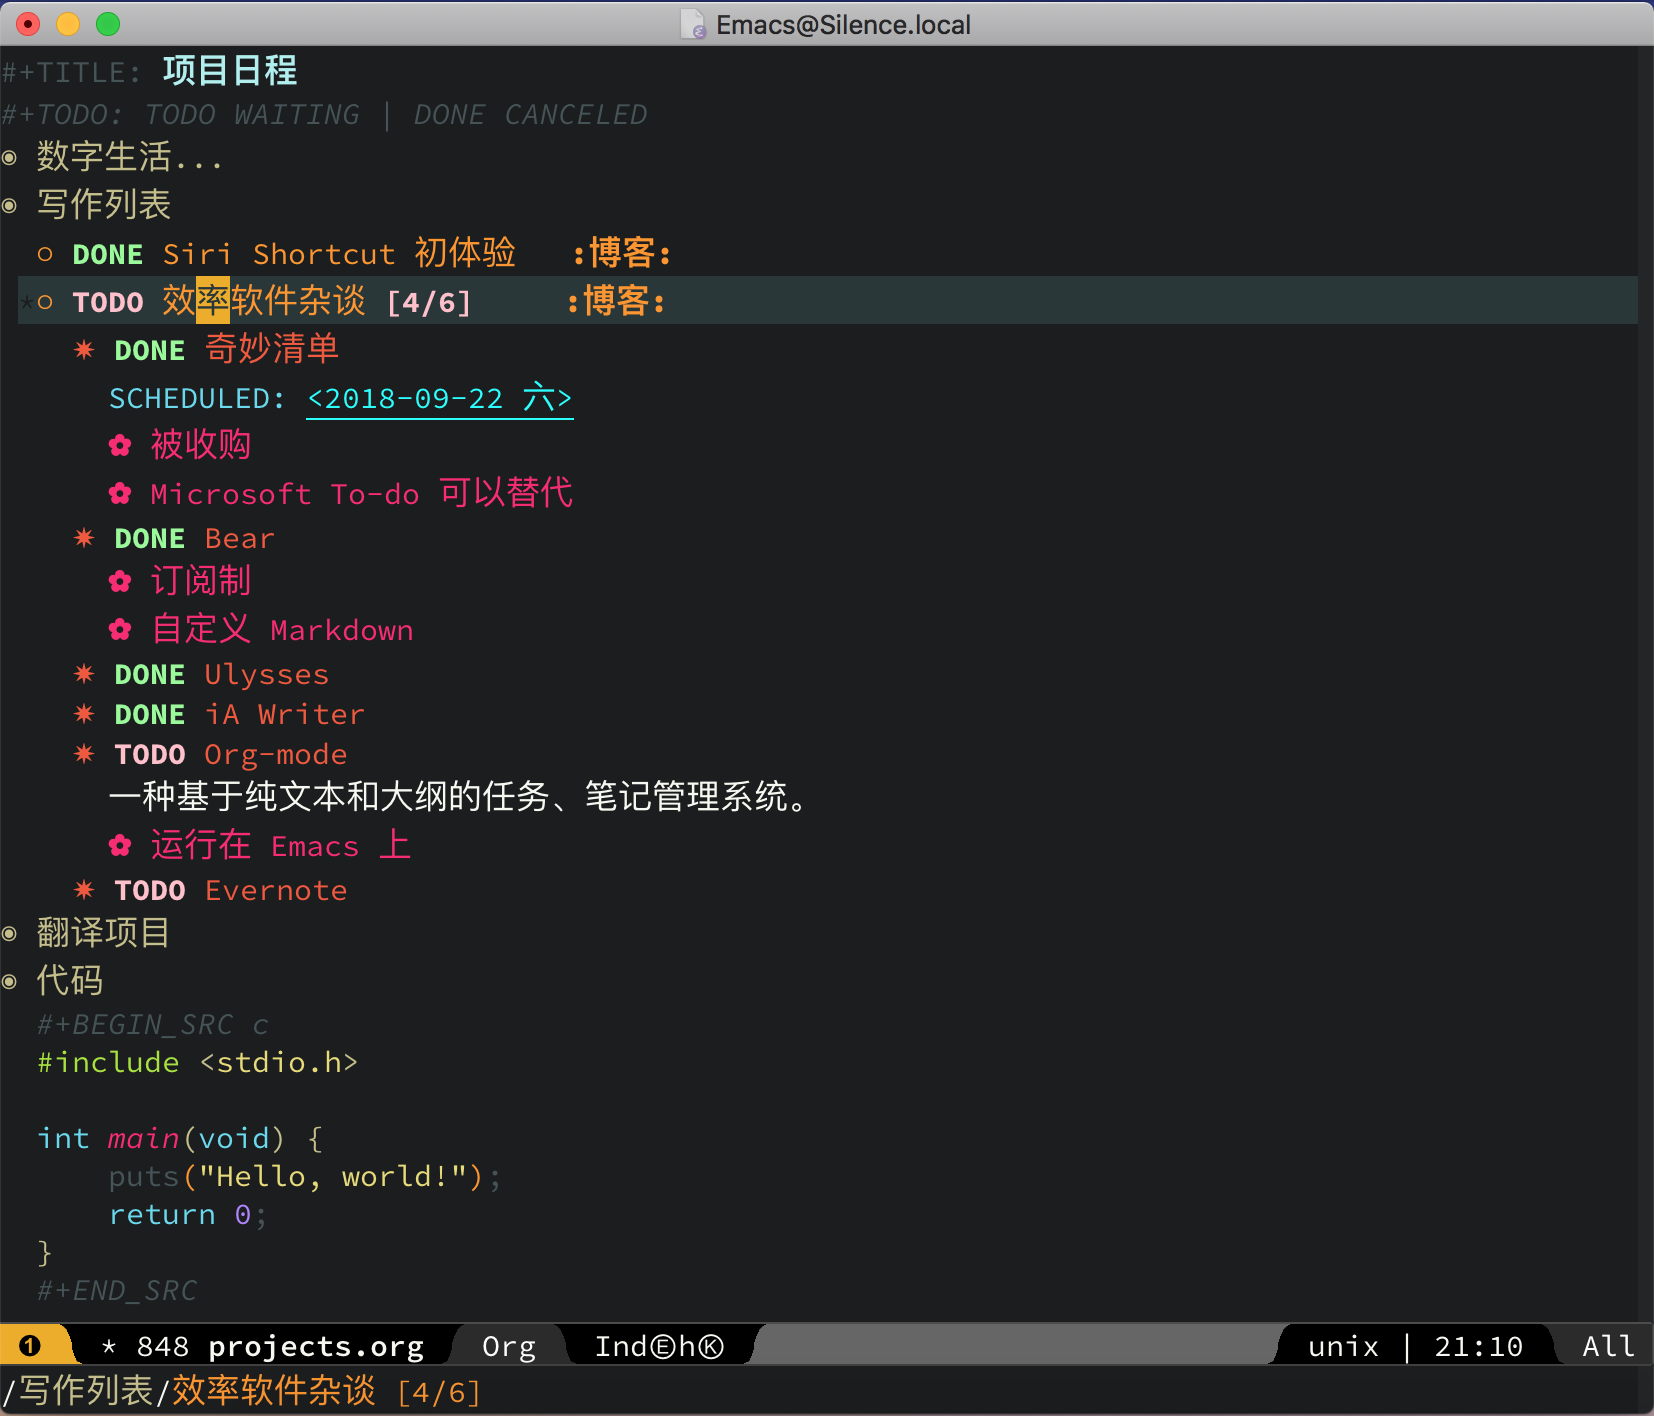Fold Org-mode entry via its star bullet

[x=84, y=753]
